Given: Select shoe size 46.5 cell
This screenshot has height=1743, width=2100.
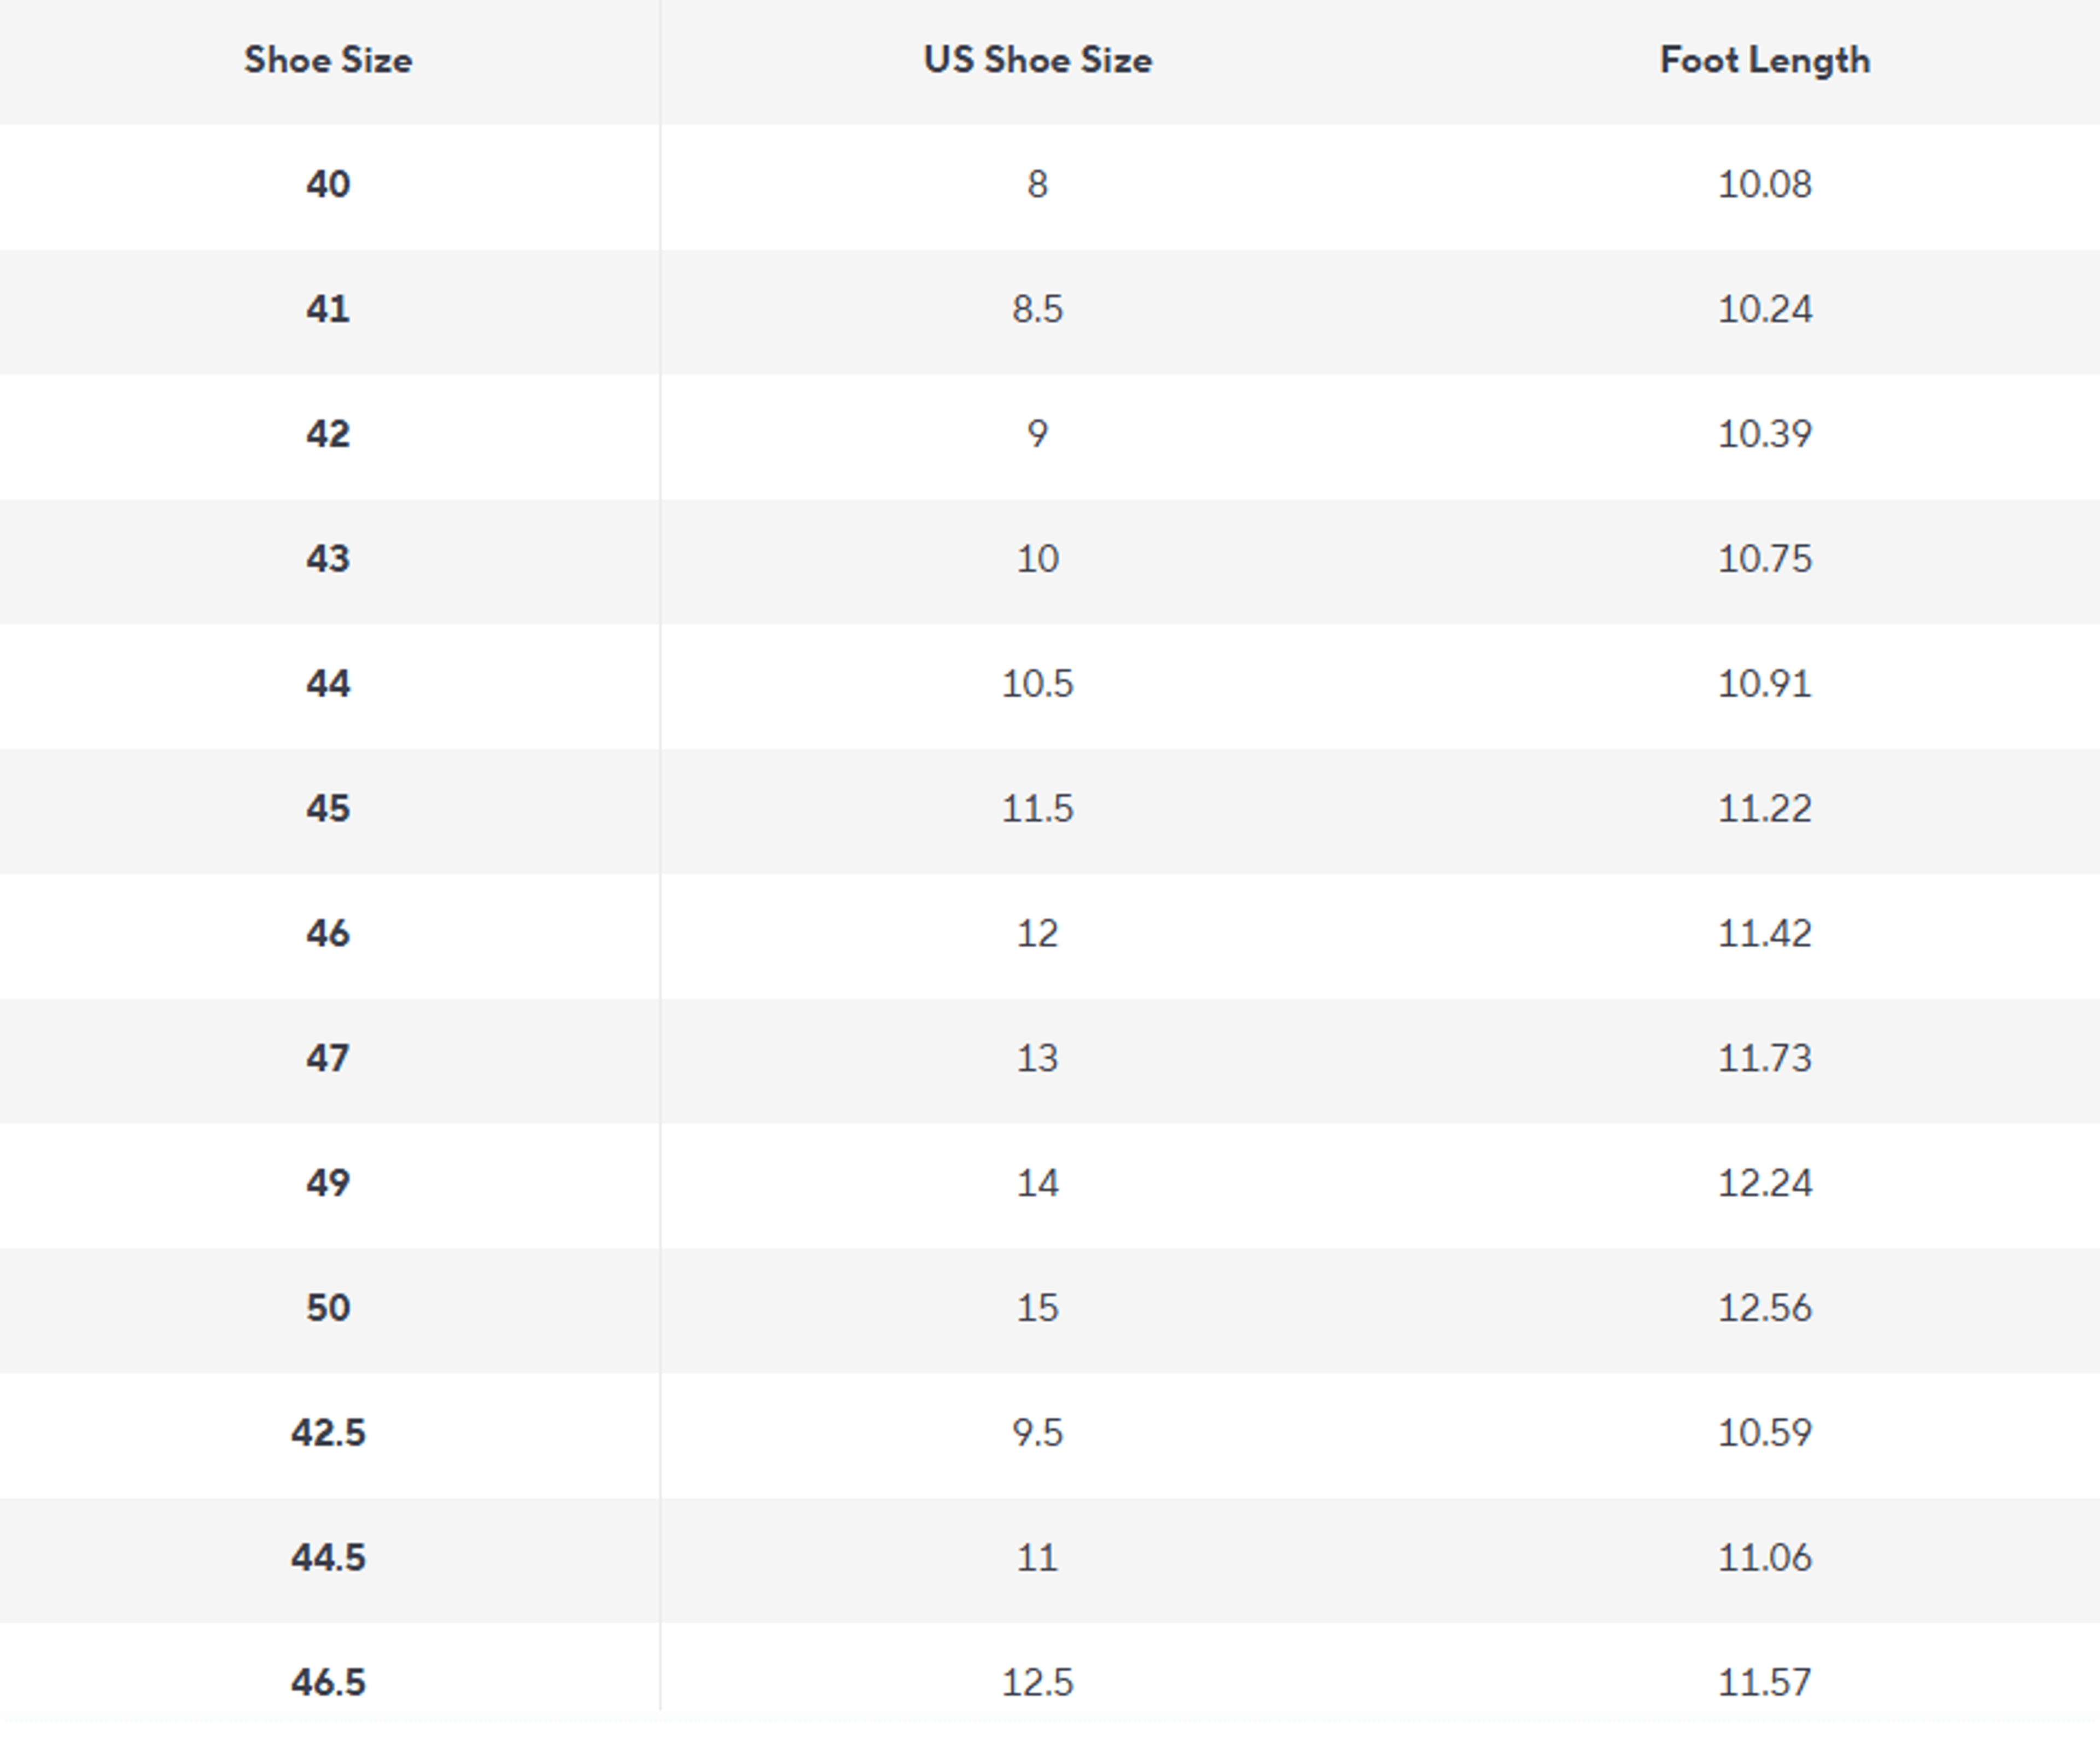Looking at the screenshot, I should pyautogui.click(x=328, y=1683).
